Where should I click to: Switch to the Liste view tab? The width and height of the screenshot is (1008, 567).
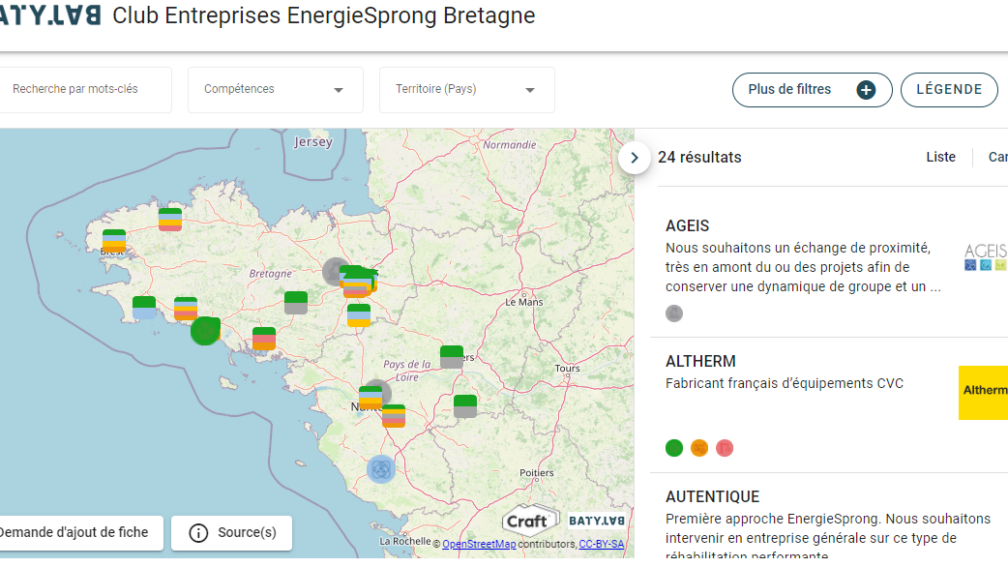(x=940, y=157)
